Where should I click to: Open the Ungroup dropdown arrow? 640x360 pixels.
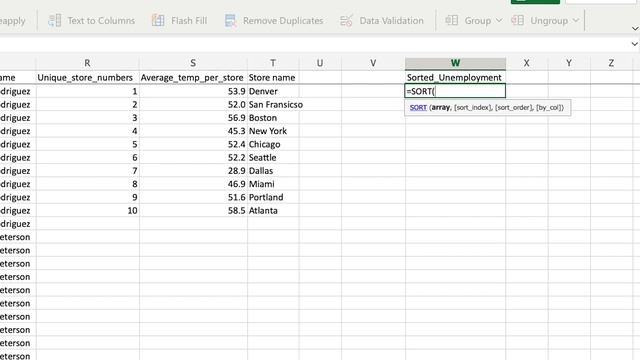[x=576, y=20]
